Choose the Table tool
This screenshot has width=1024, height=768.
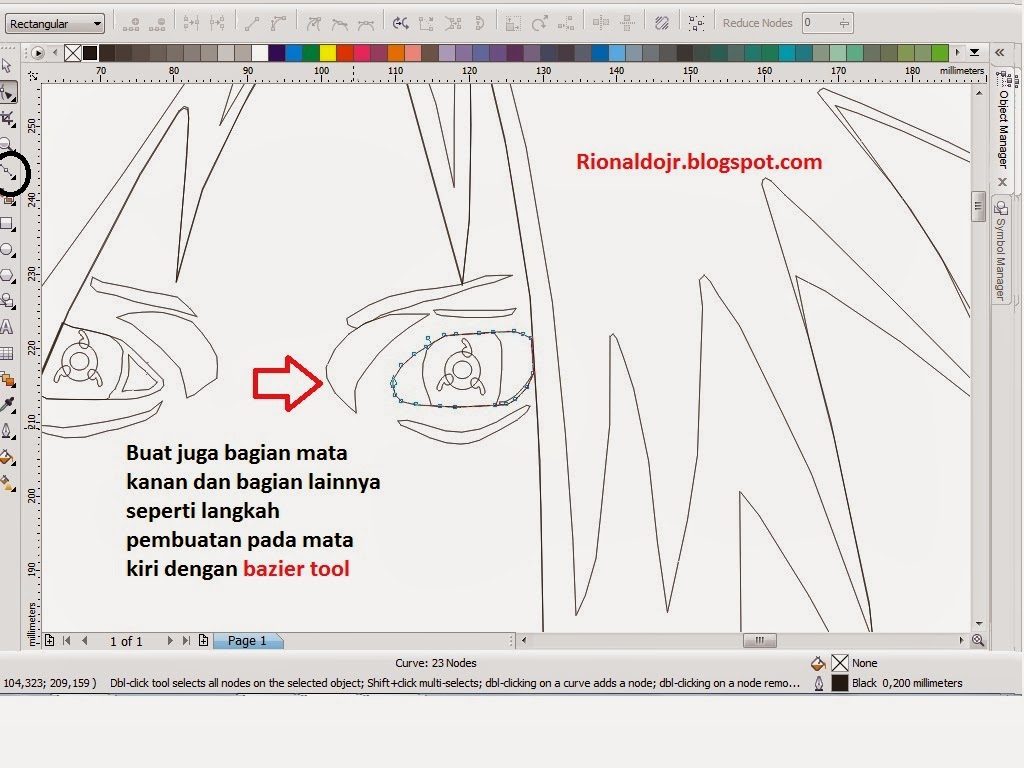[7, 353]
